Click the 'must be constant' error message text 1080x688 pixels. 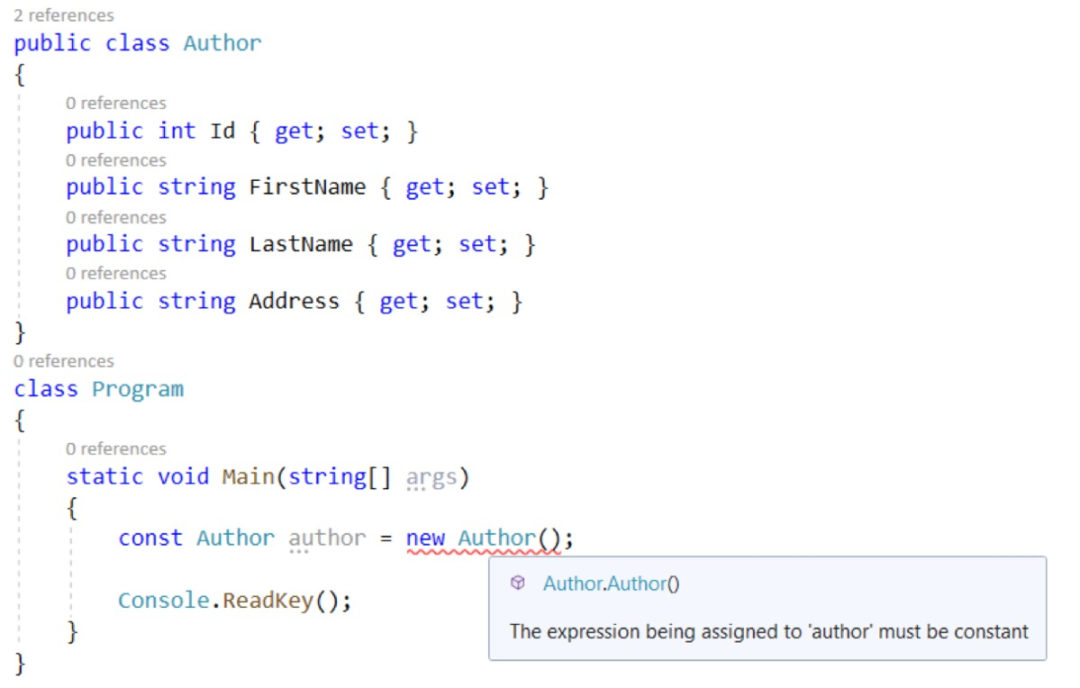[769, 632]
